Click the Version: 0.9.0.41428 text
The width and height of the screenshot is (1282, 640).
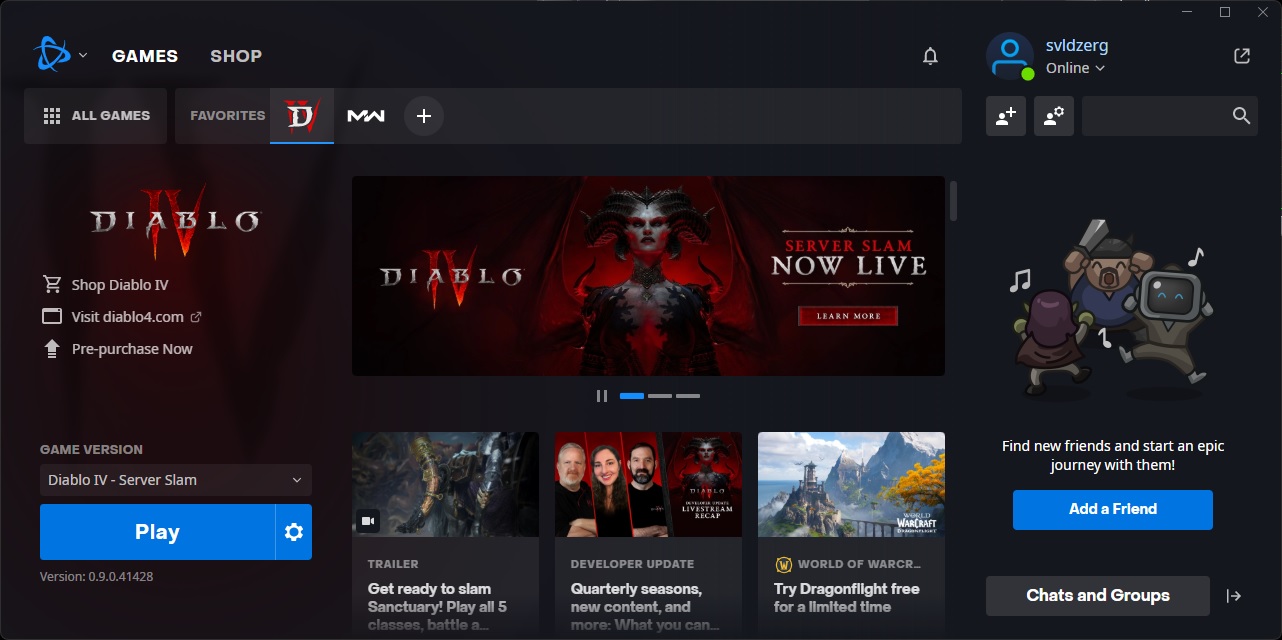pos(97,577)
